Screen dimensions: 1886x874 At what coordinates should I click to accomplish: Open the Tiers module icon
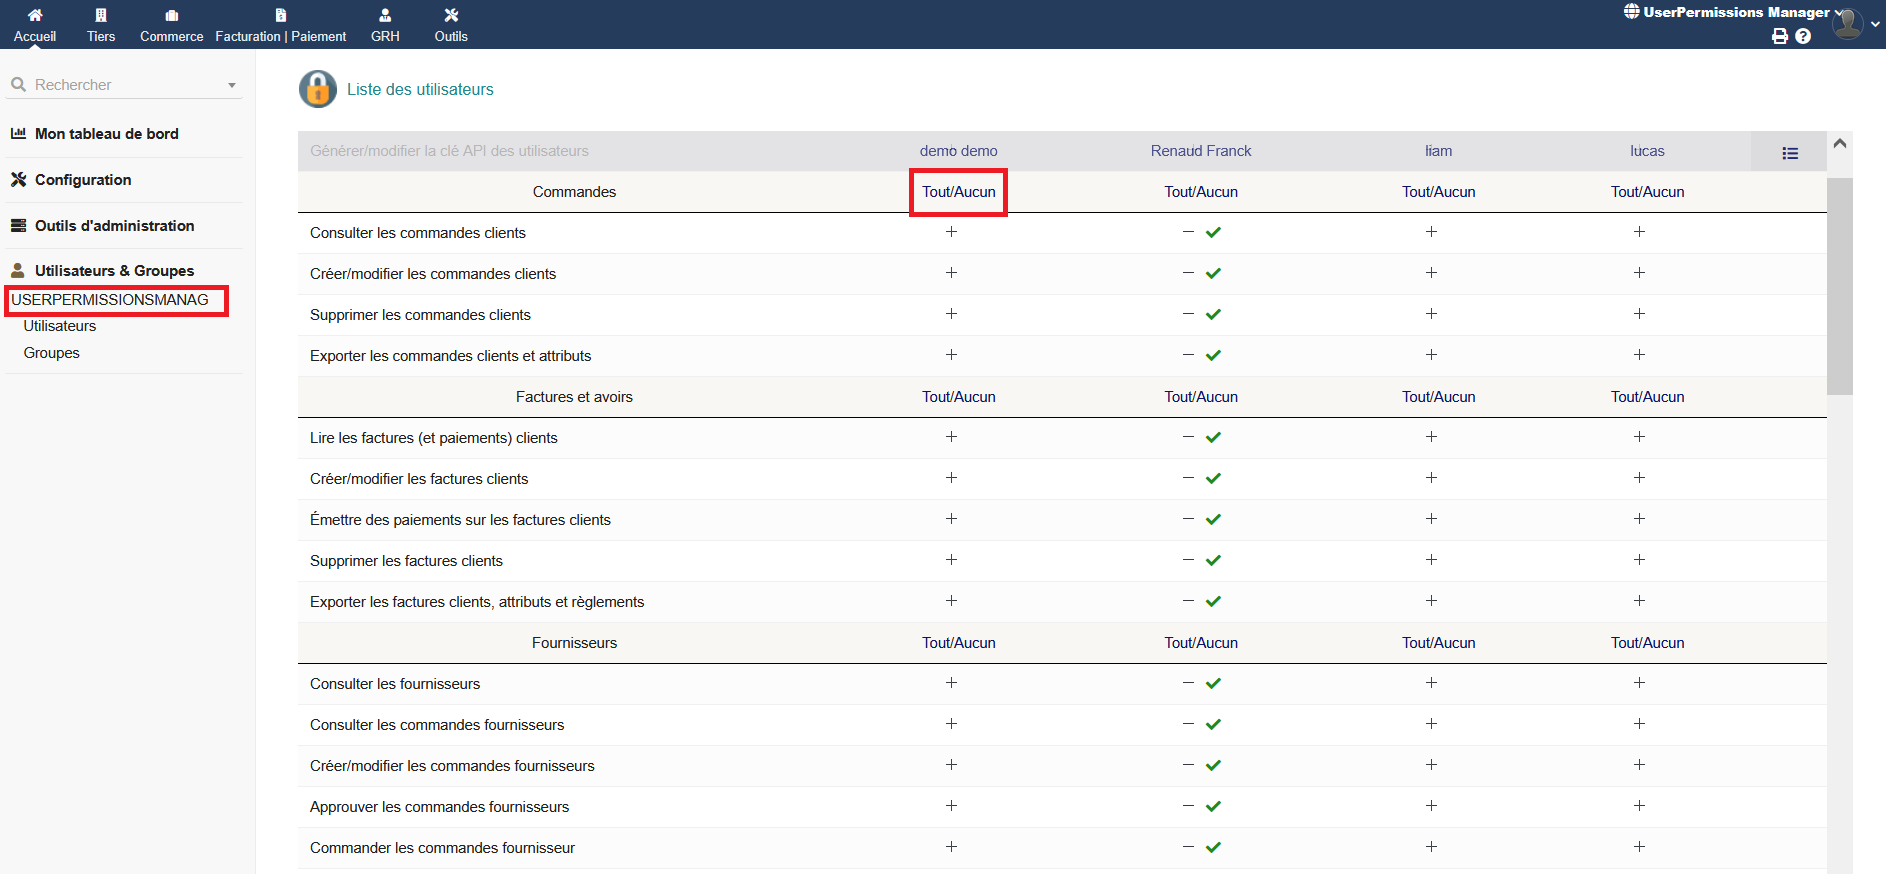click(101, 15)
